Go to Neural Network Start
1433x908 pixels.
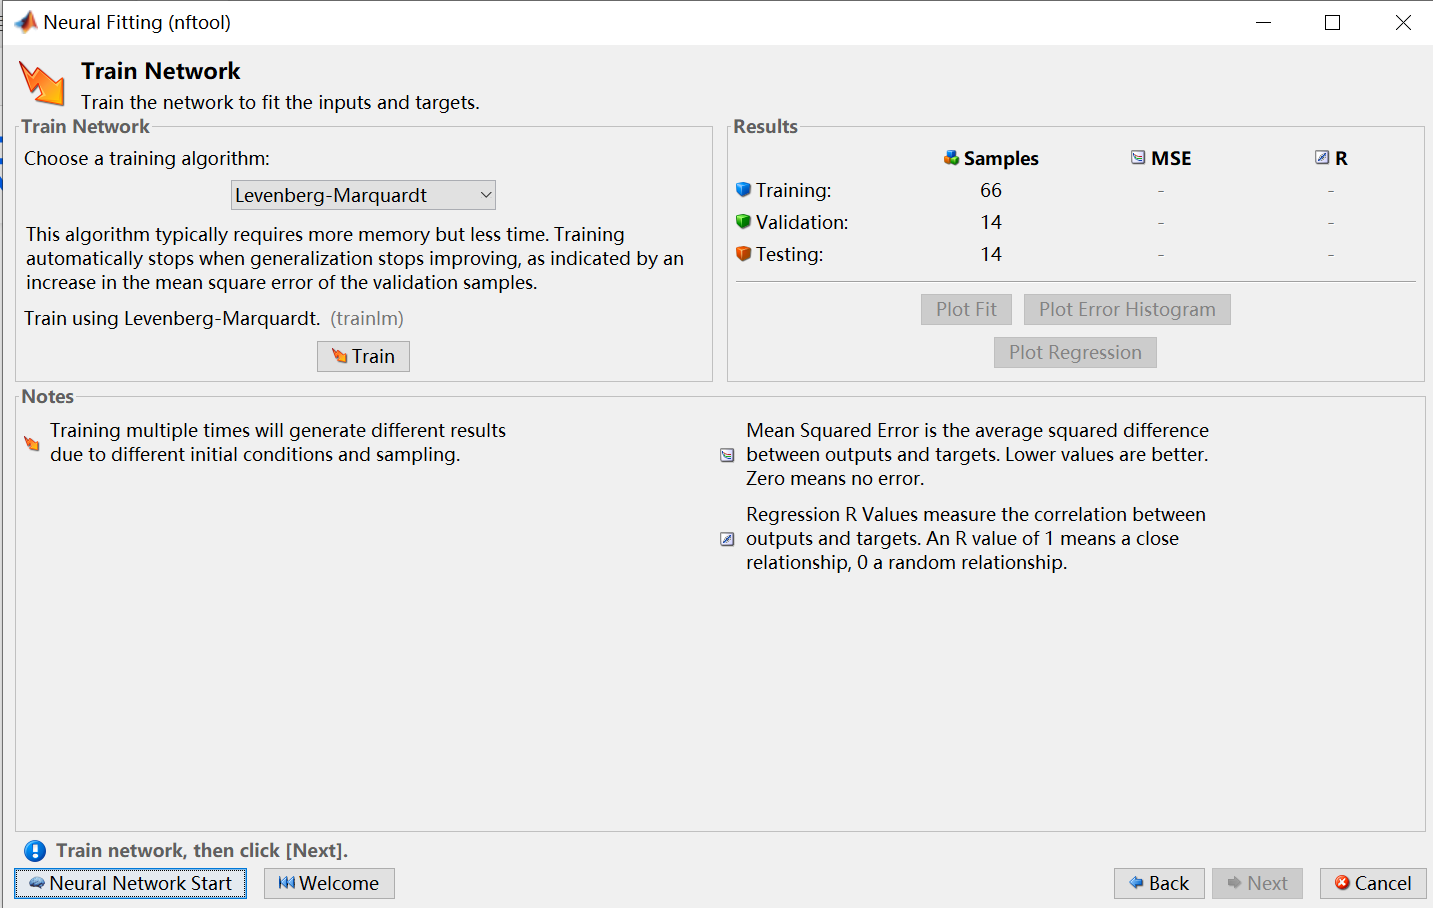[130, 883]
